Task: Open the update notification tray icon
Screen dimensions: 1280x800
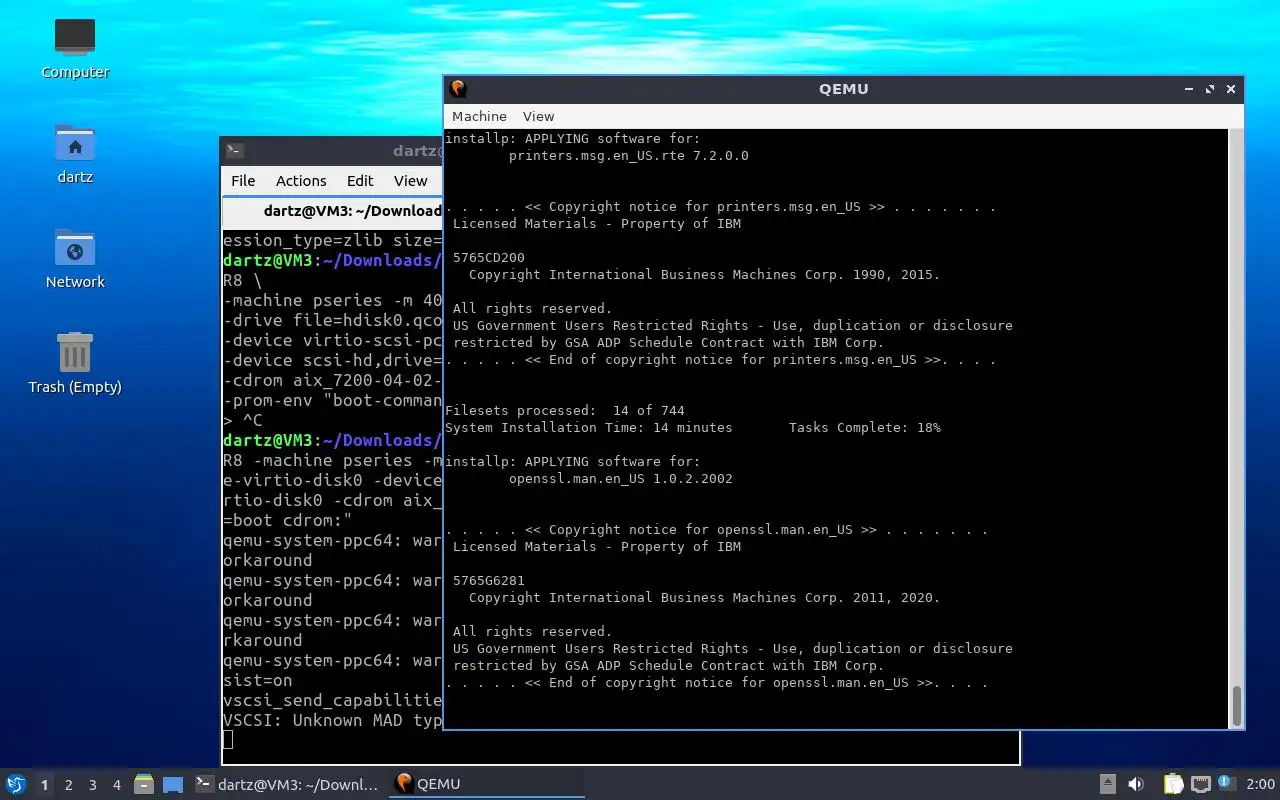Action: pos(1226,783)
